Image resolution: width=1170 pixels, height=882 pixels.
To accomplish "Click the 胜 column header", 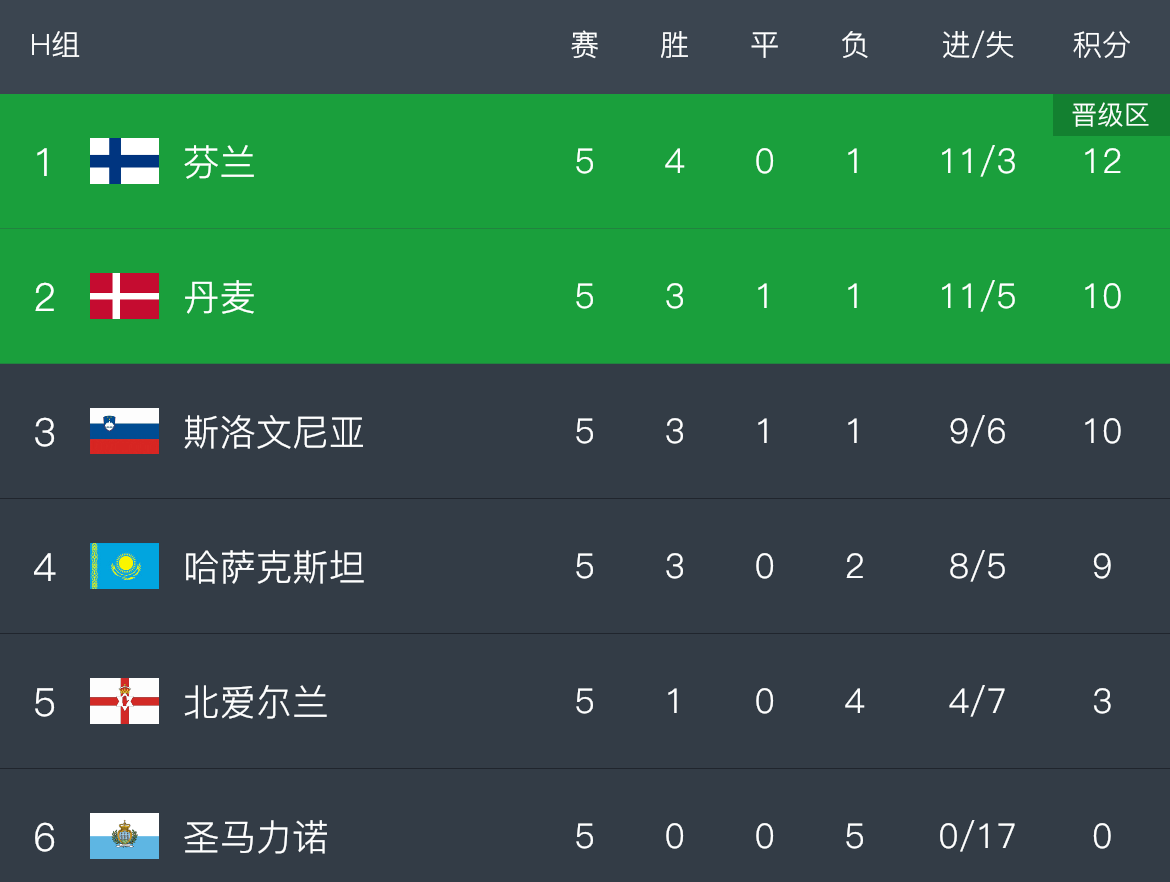I will pyautogui.click(x=674, y=46).
